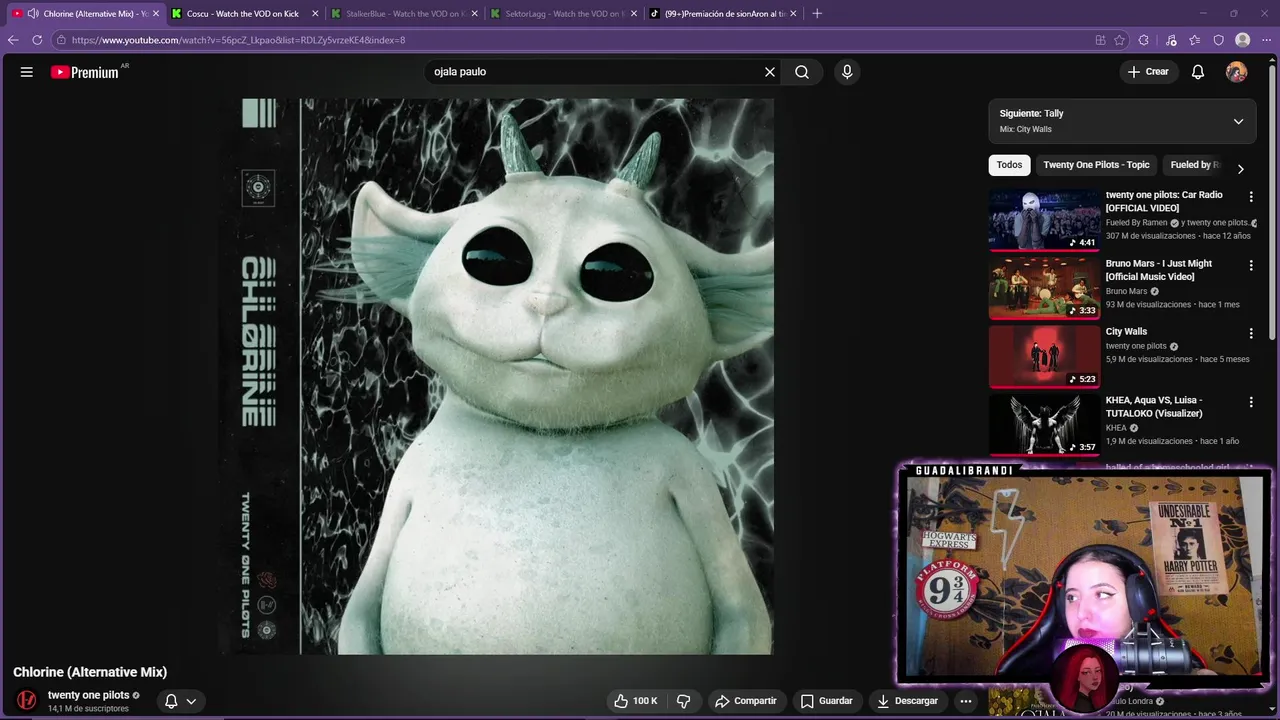Open YouTube notifications bell
The image size is (1280, 720).
1198,72
